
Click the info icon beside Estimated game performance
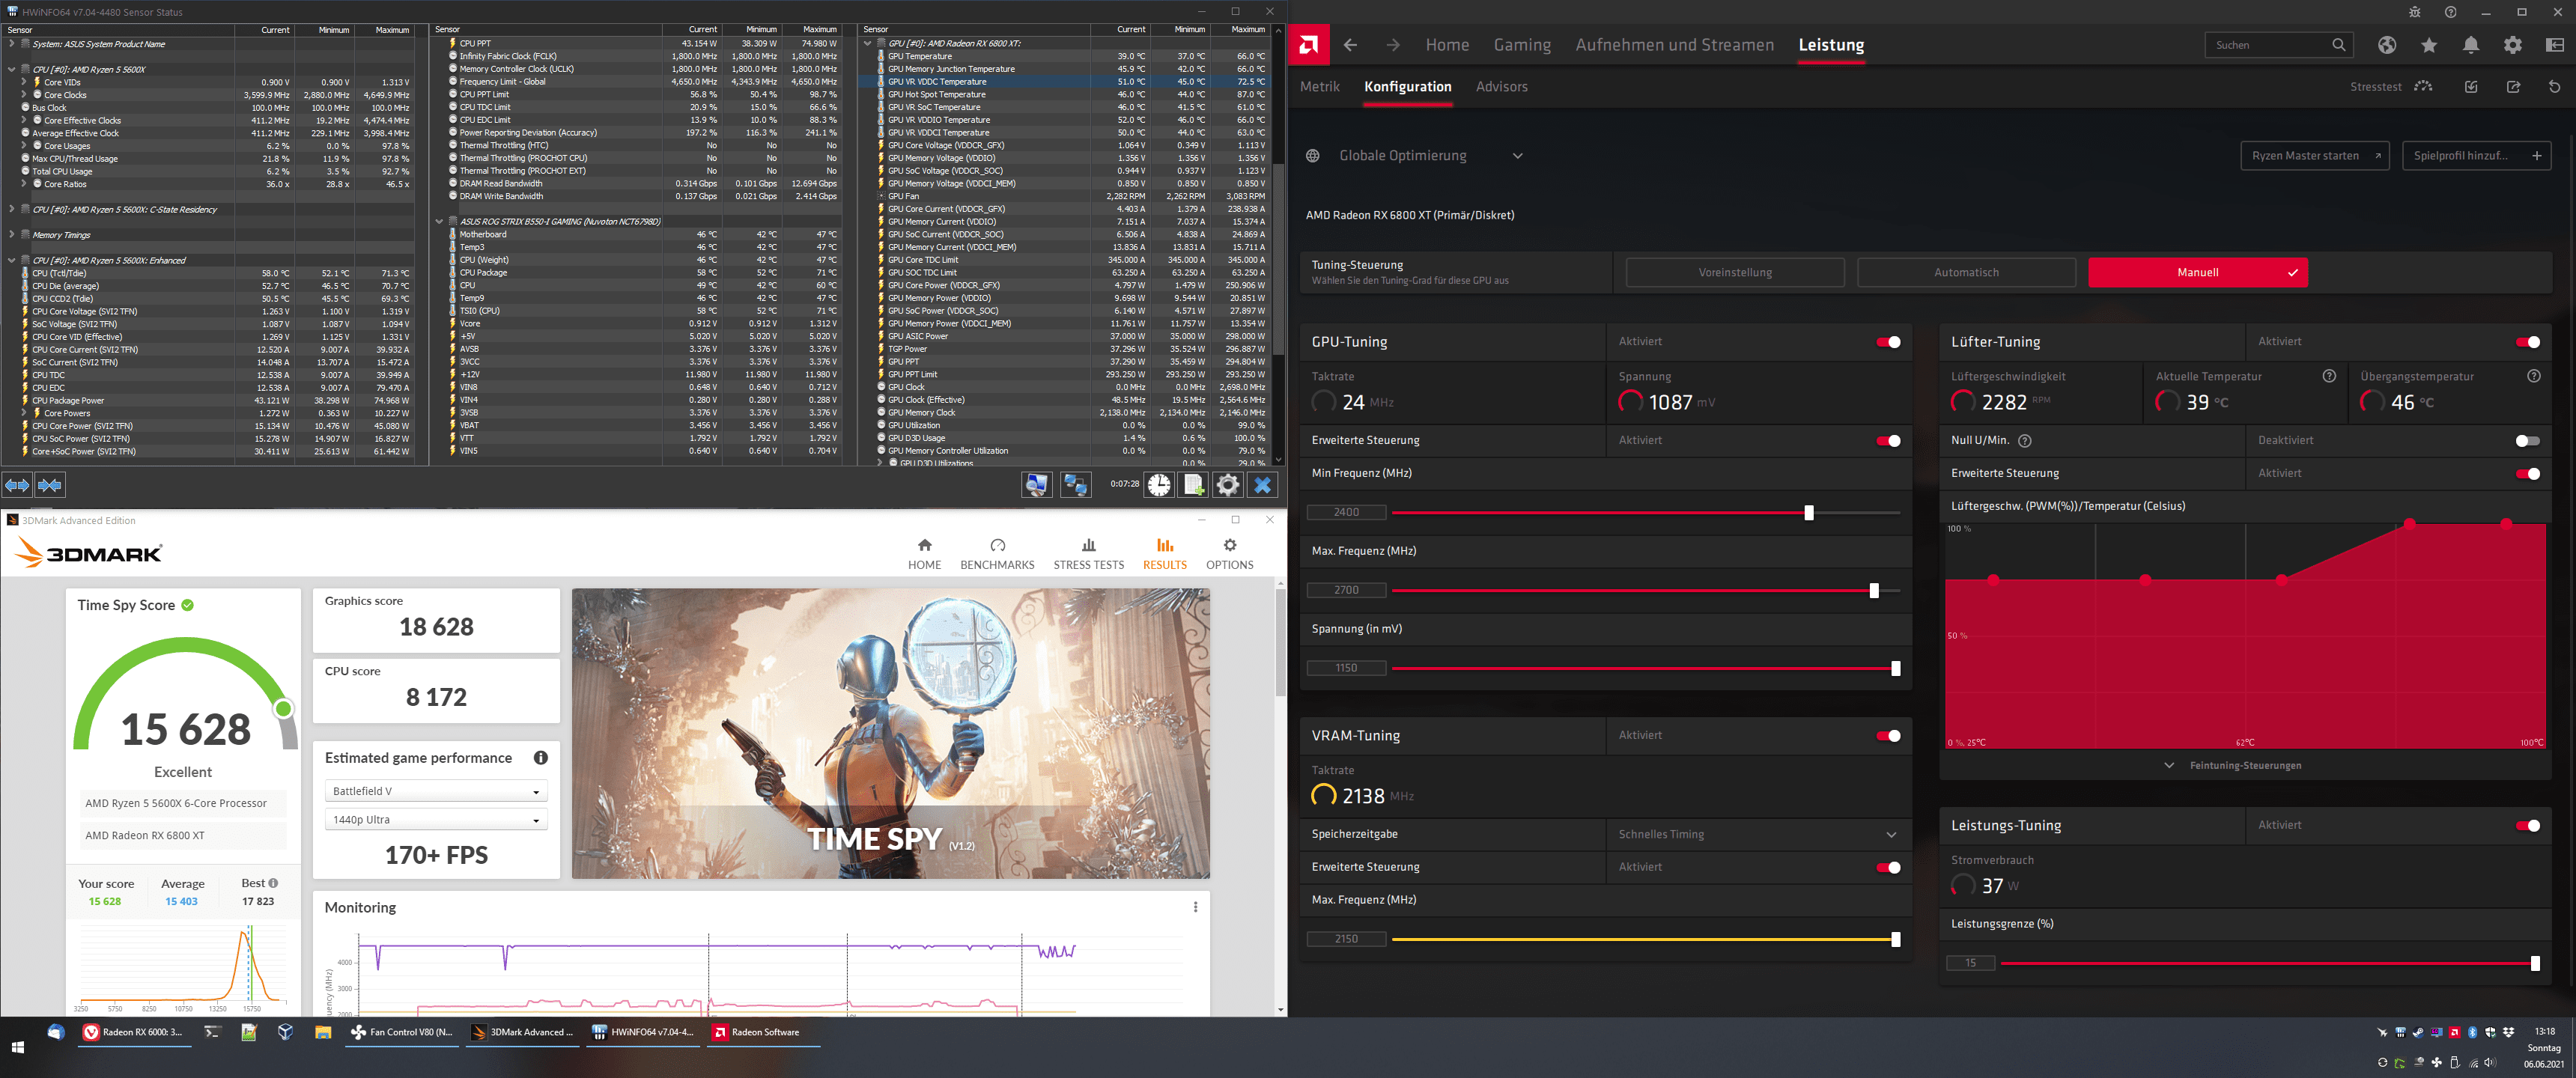point(541,758)
